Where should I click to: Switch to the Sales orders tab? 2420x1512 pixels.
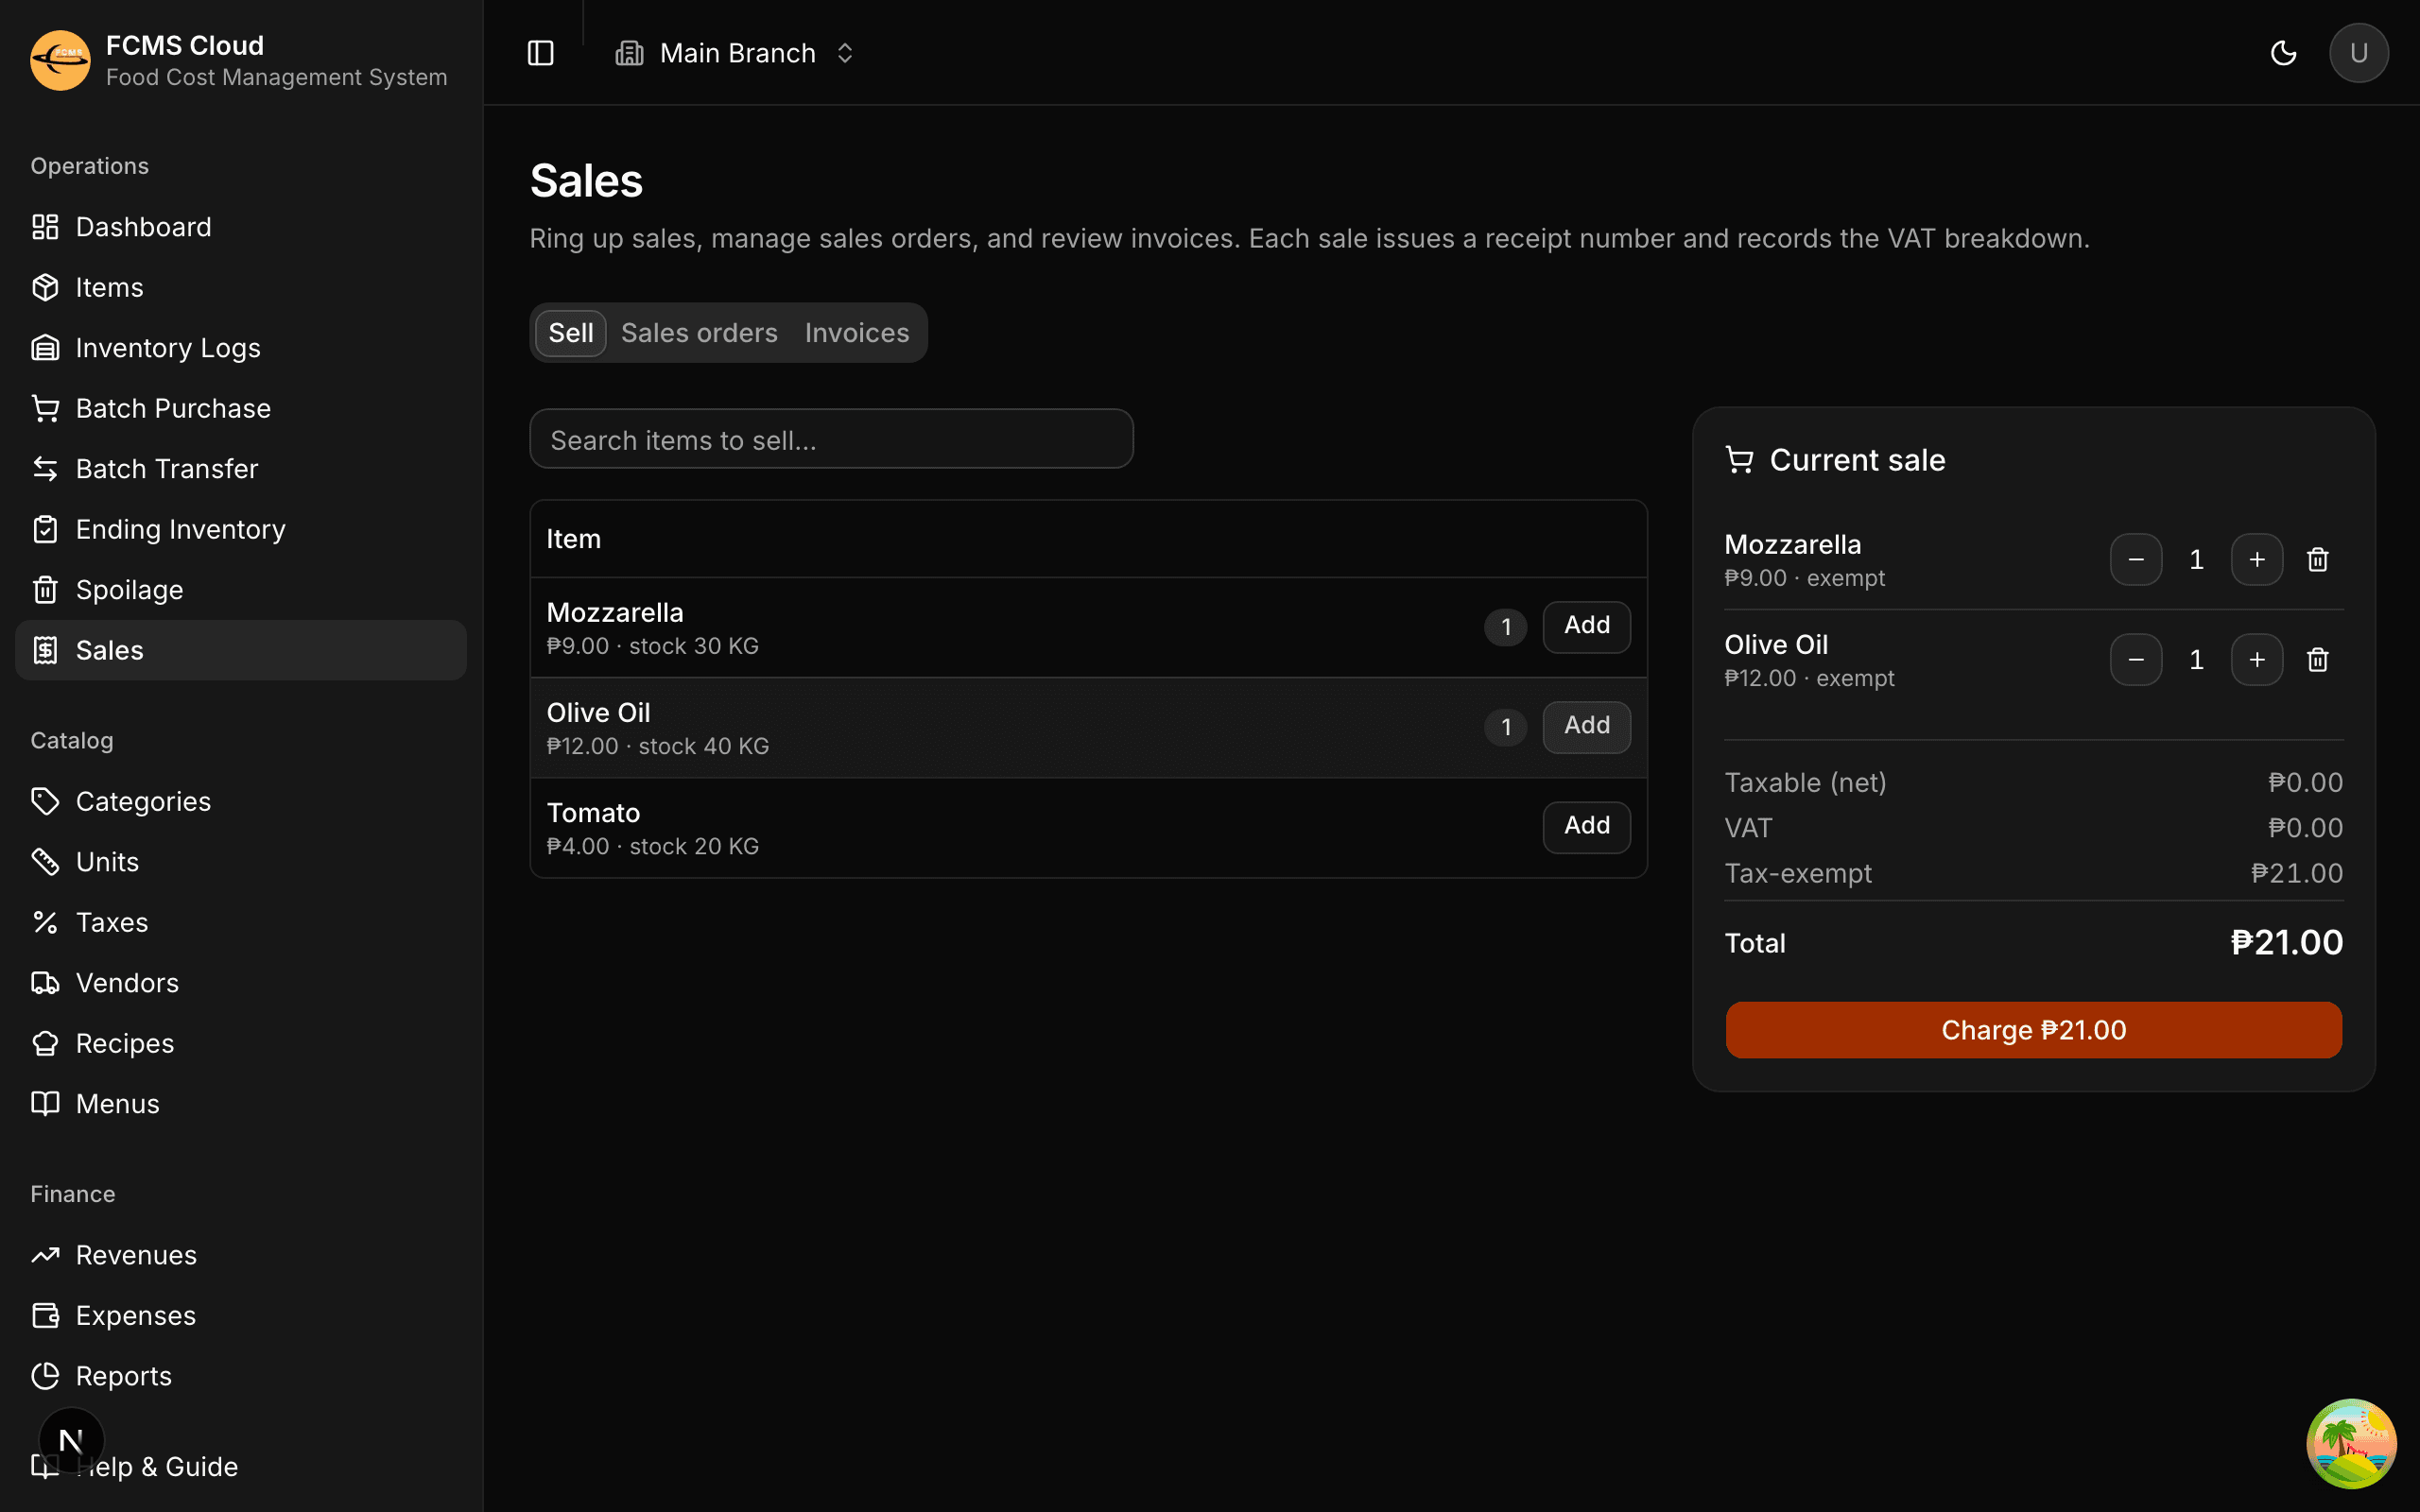tap(699, 333)
